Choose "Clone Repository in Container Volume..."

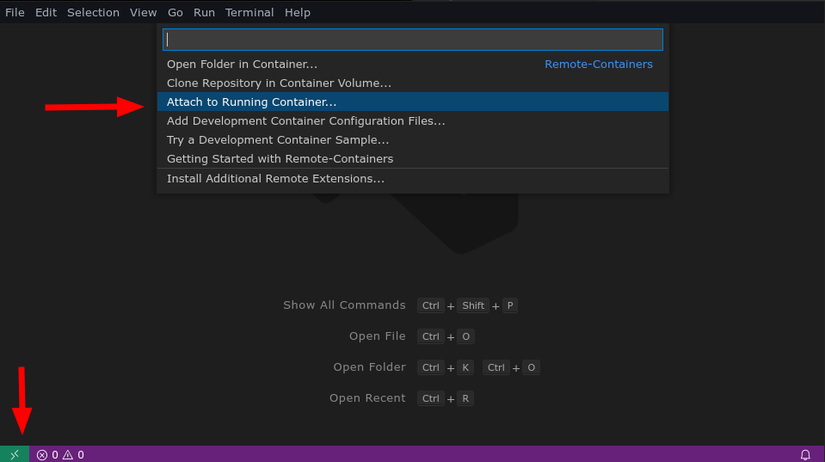pyautogui.click(x=279, y=83)
